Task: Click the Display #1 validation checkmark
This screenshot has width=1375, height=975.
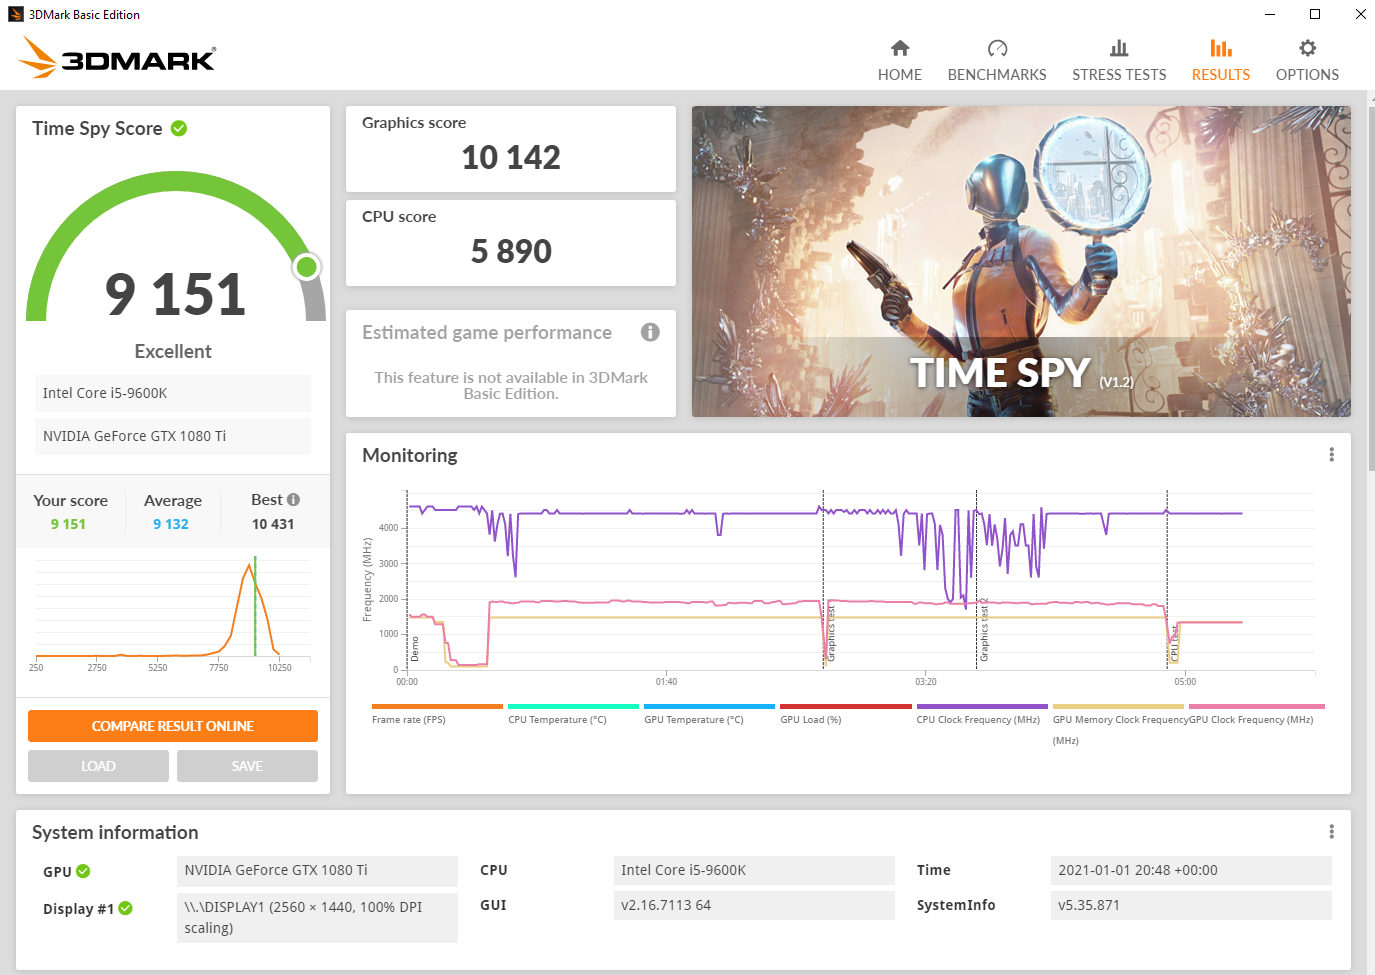Action: pos(126,908)
